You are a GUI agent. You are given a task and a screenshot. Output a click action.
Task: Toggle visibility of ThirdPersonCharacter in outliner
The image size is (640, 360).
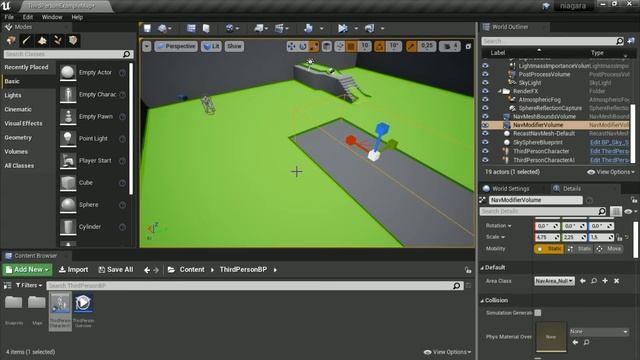coord(485,151)
